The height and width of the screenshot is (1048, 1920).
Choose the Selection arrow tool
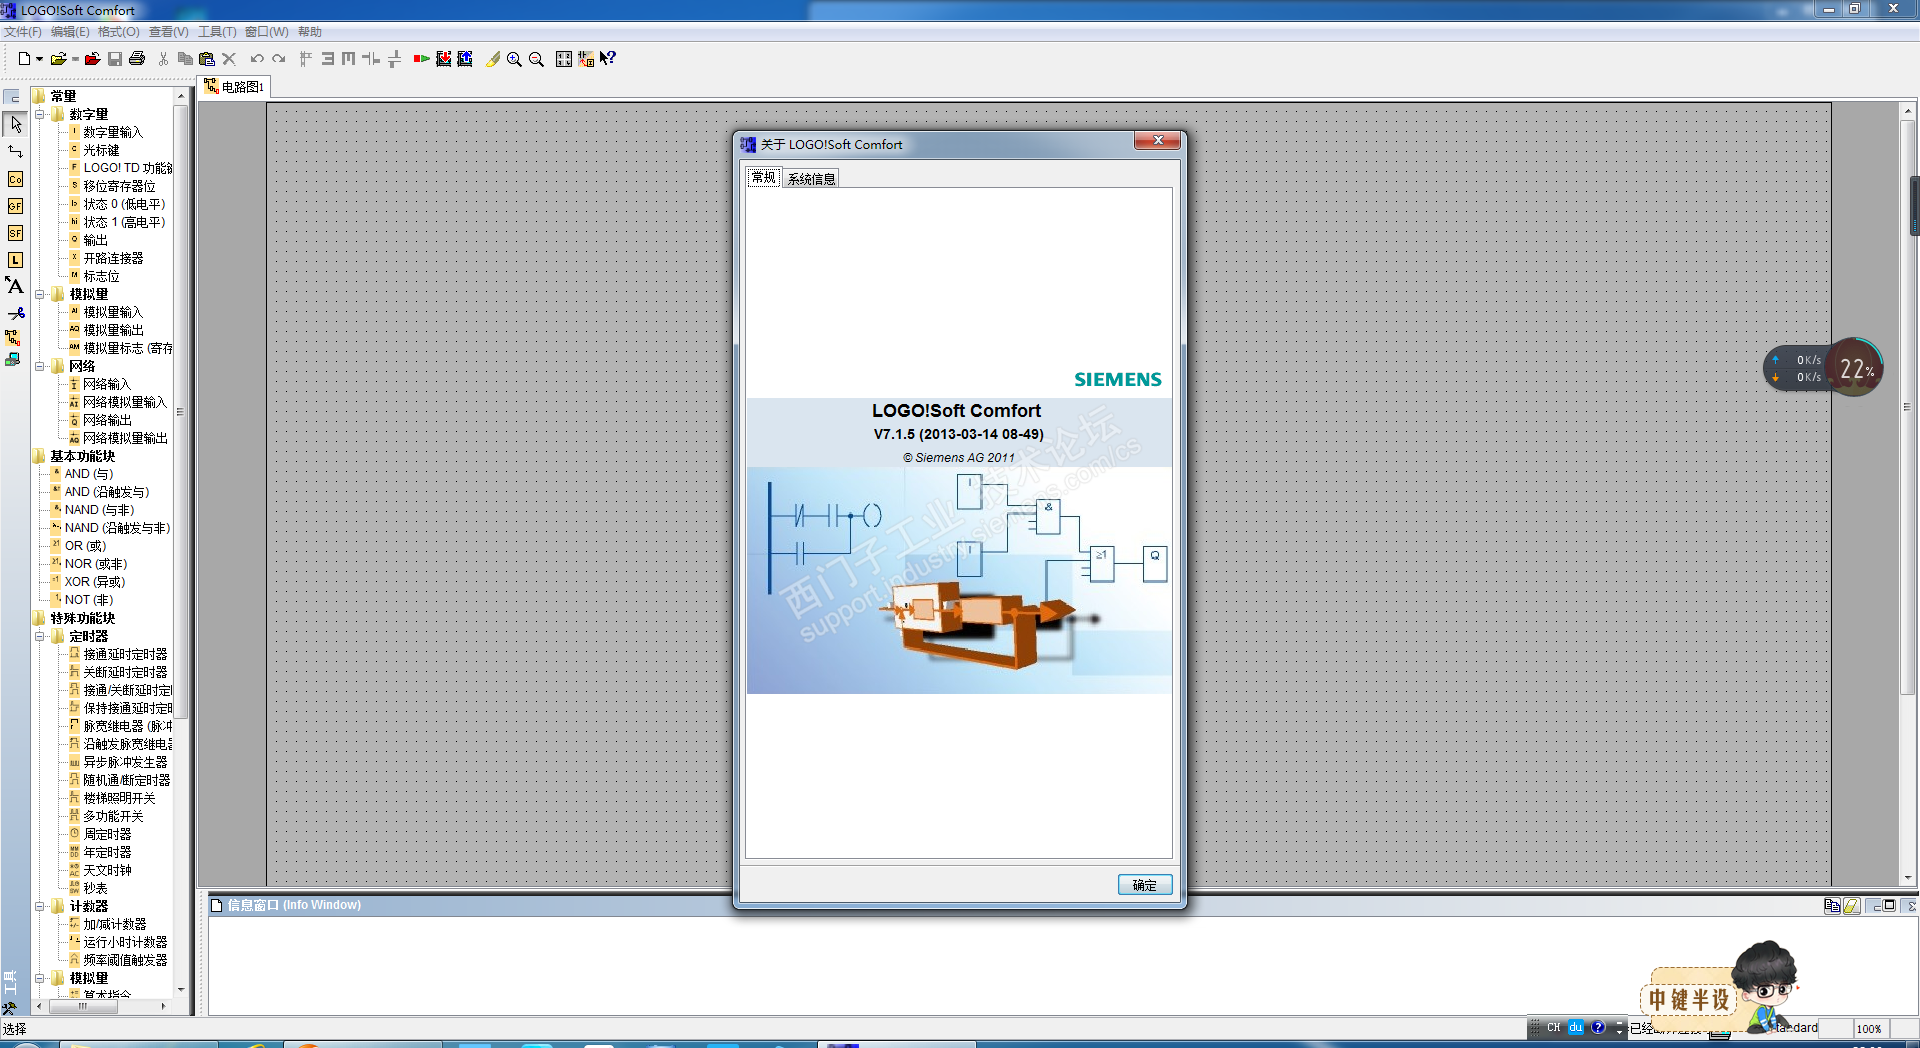(15, 124)
